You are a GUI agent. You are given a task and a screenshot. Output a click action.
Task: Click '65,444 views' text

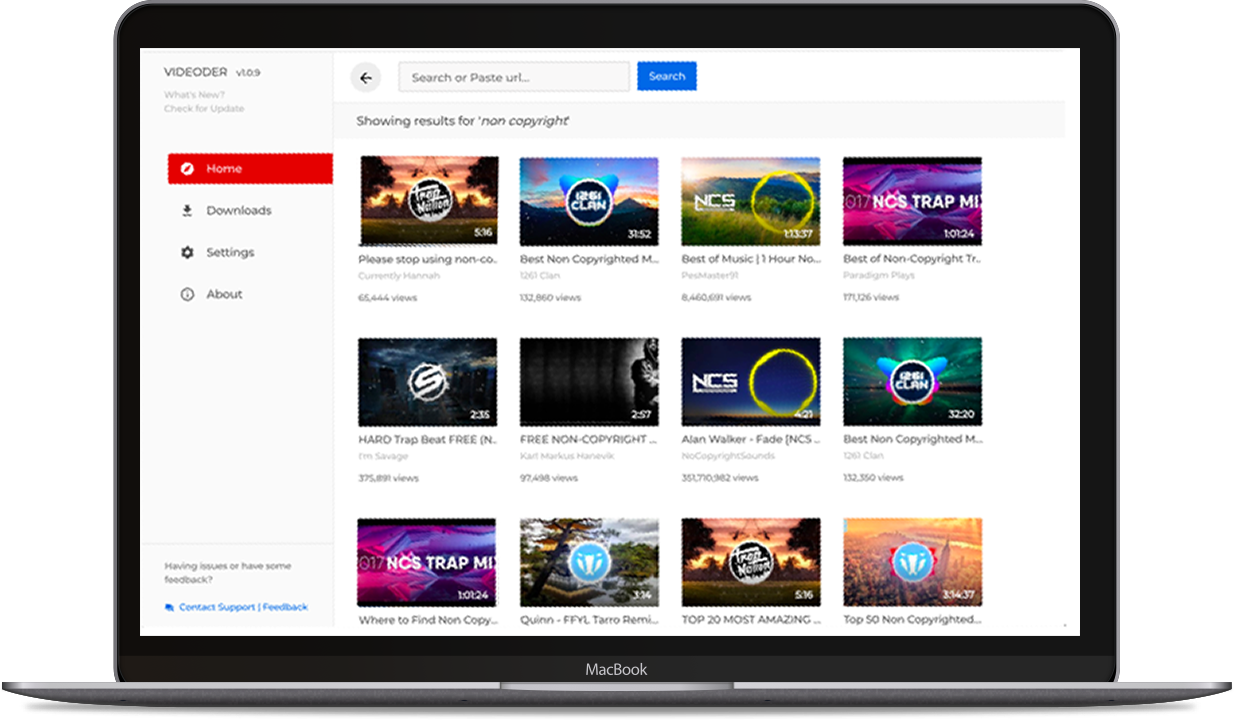(388, 298)
